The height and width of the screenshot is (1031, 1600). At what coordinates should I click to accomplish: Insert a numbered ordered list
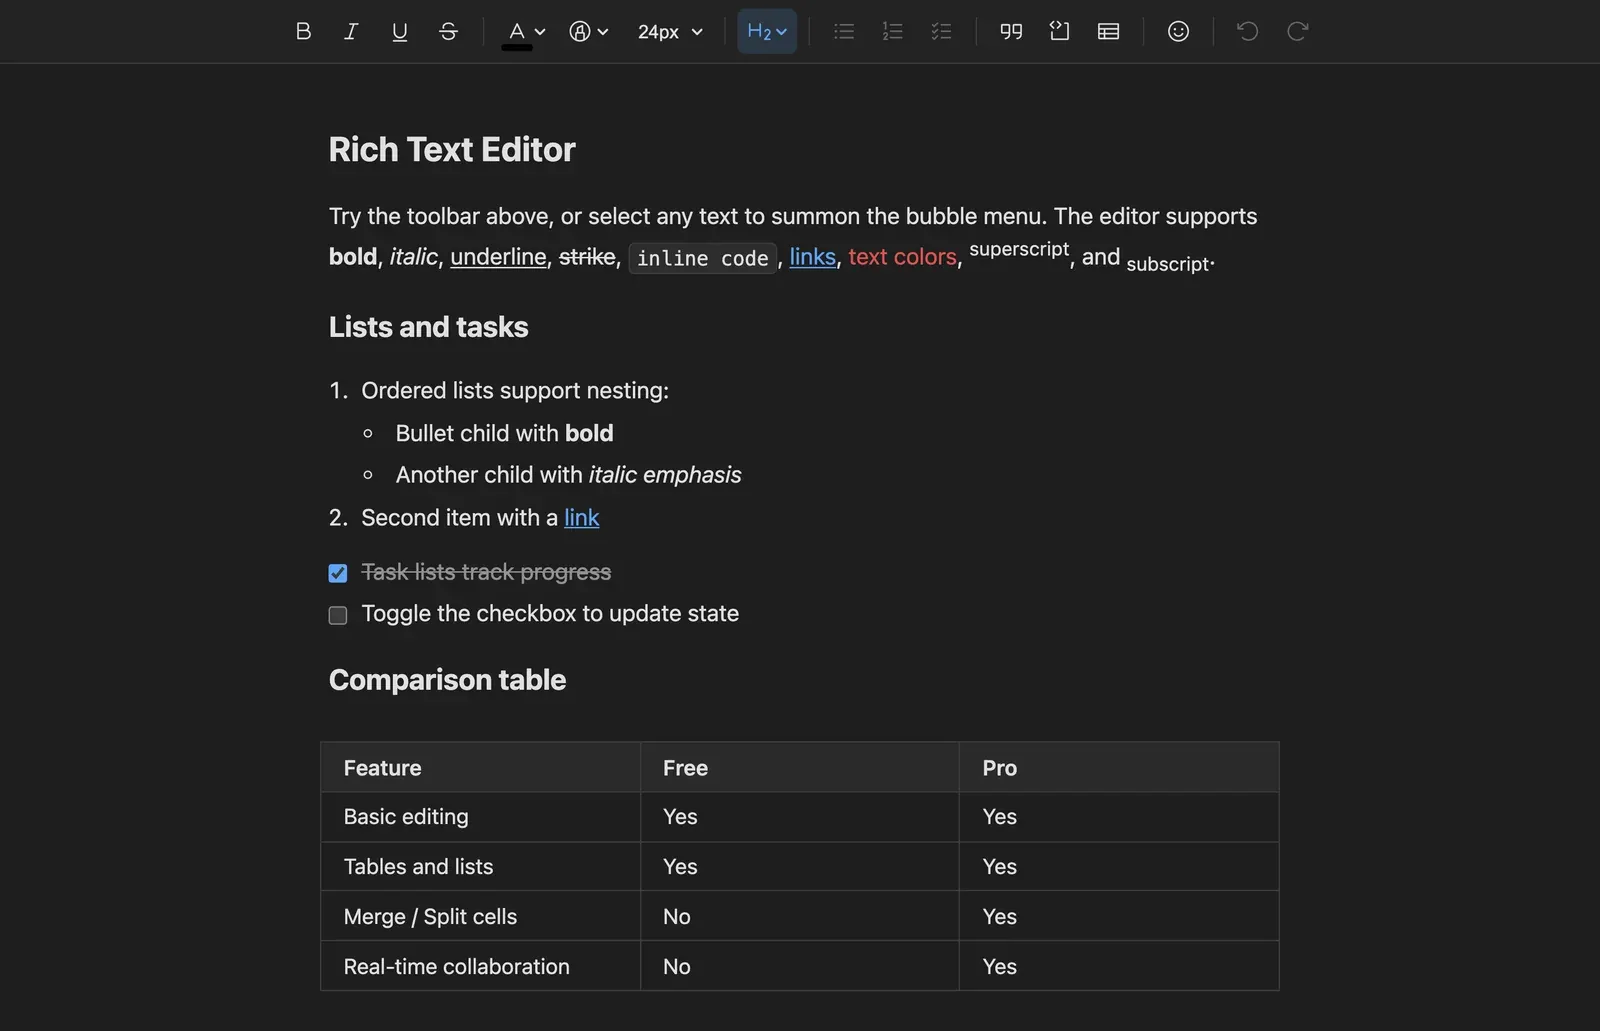pos(892,31)
